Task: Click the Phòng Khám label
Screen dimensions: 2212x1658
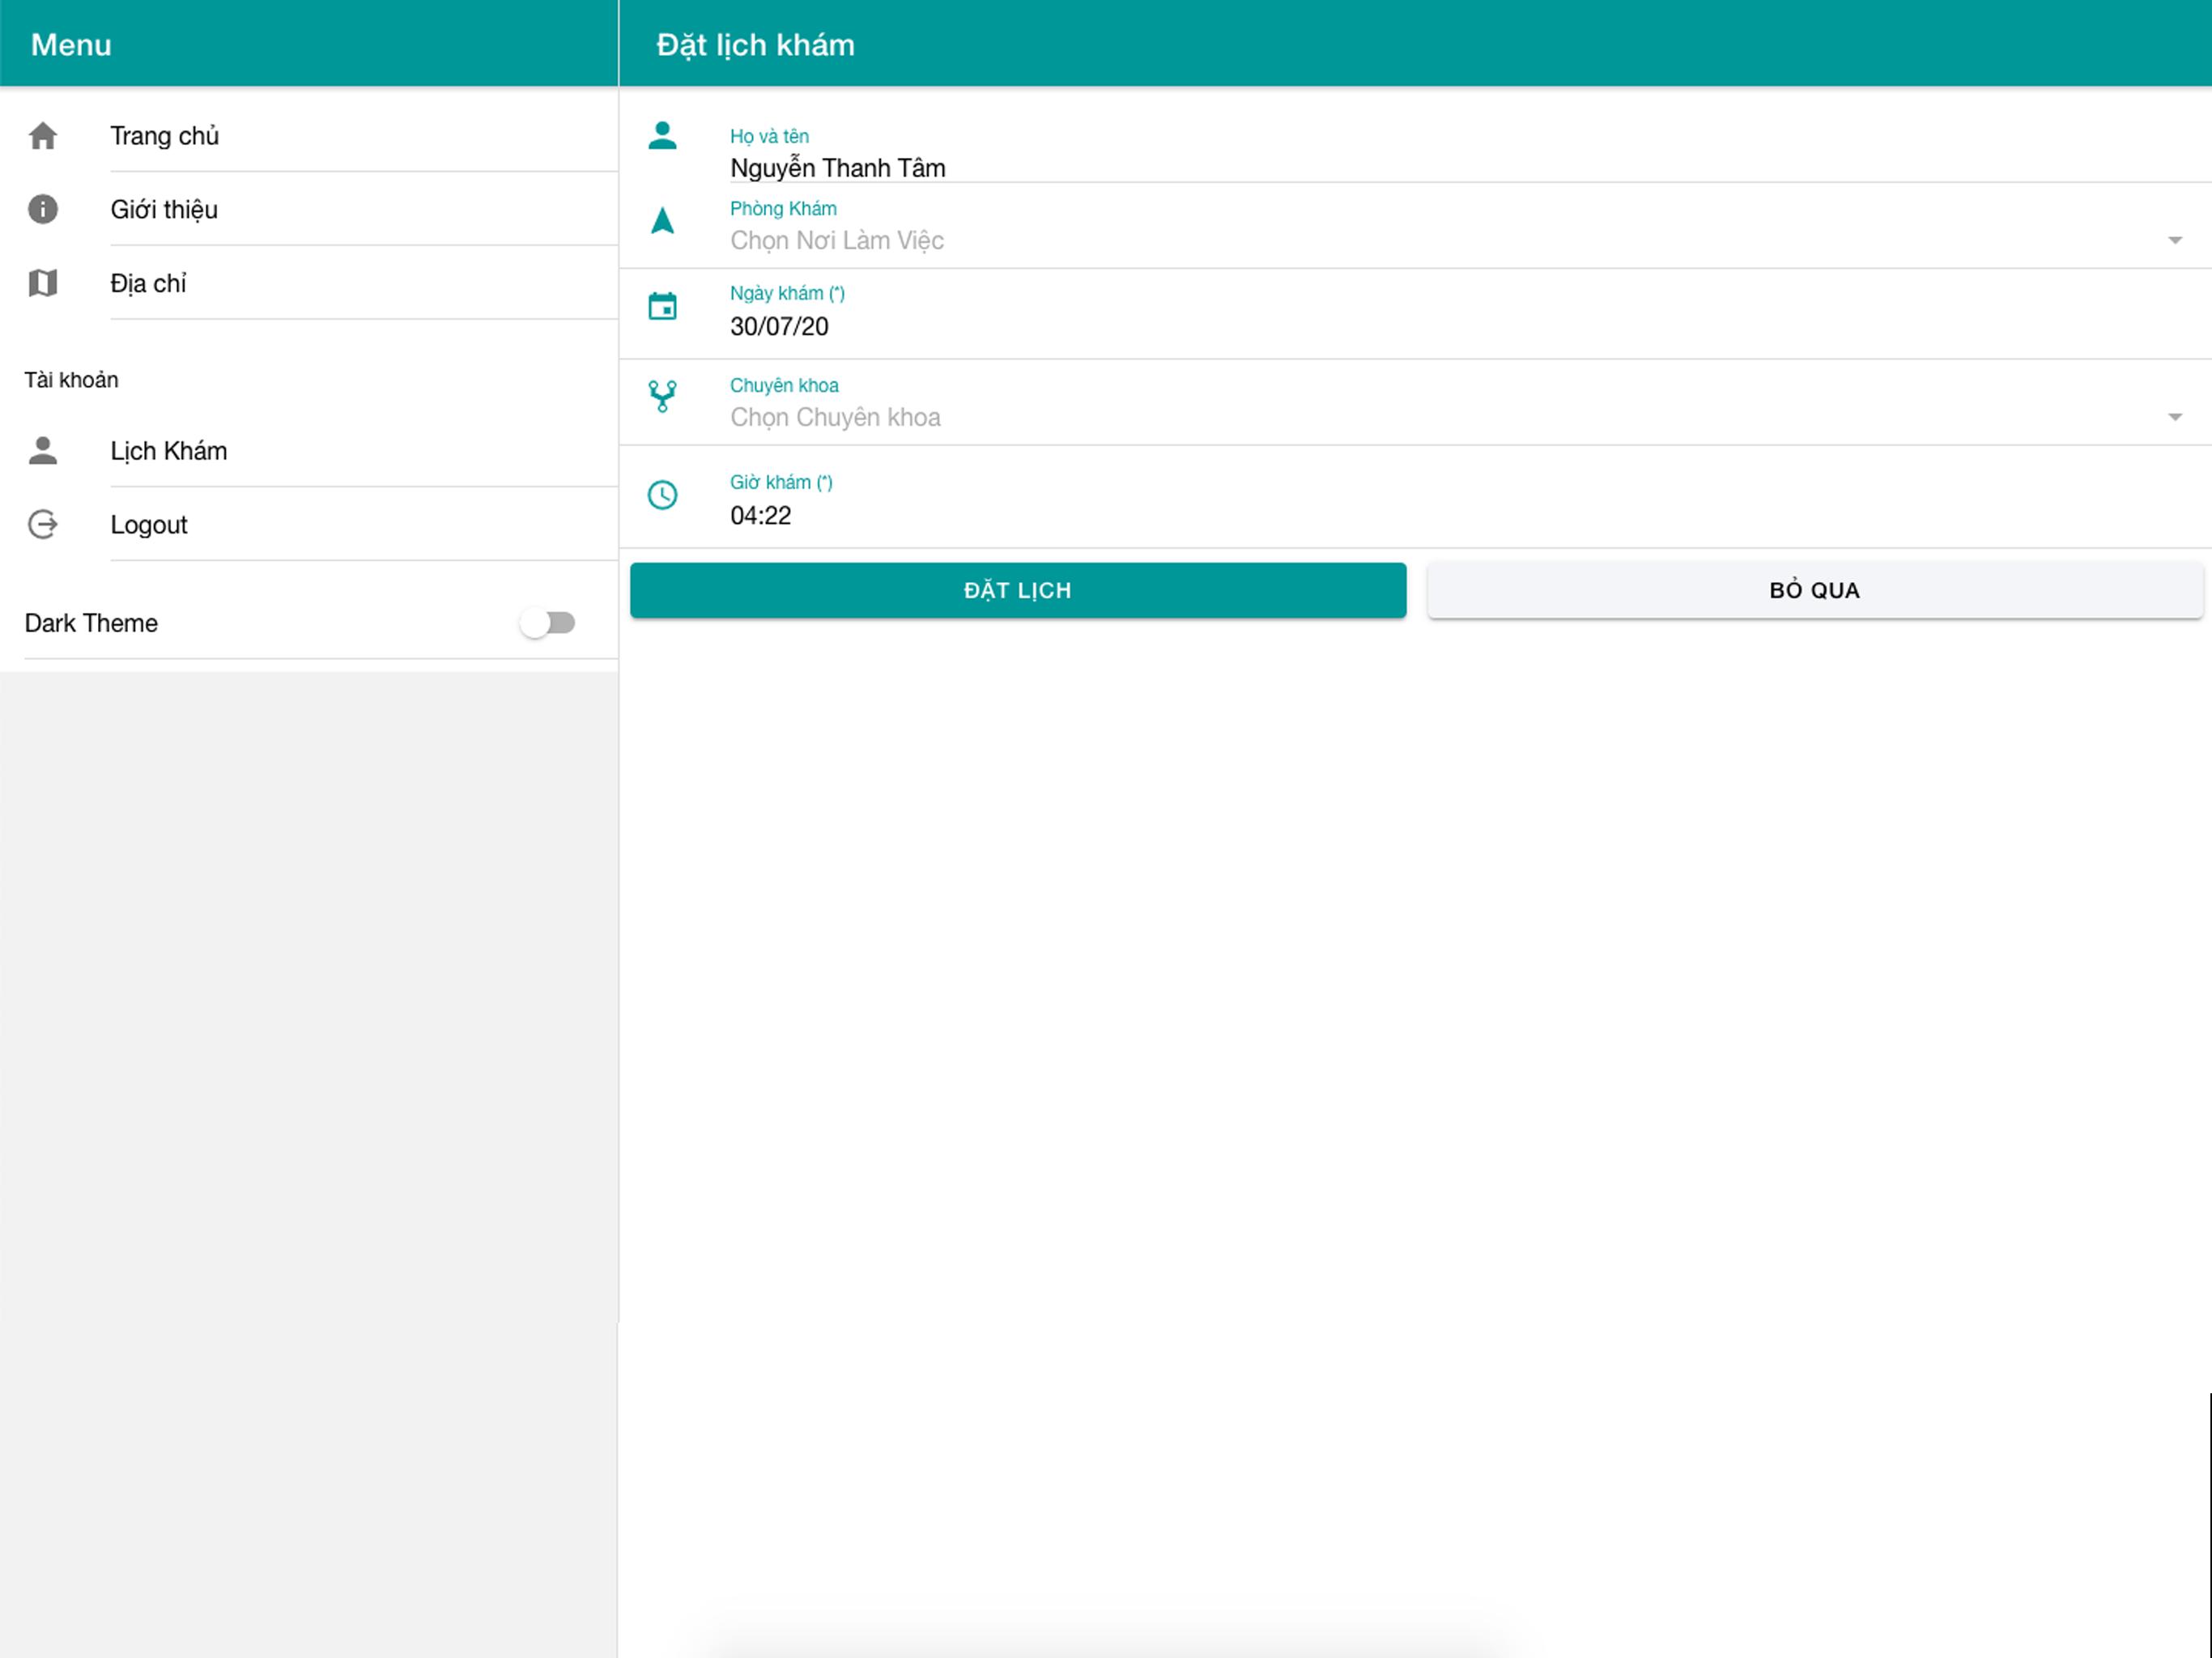Action: (783, 208)
